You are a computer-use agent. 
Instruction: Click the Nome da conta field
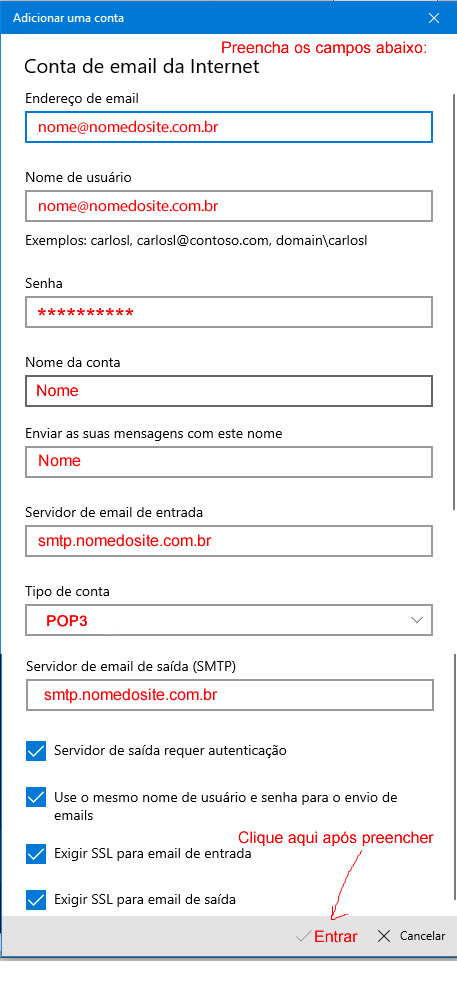pos(229,391)
